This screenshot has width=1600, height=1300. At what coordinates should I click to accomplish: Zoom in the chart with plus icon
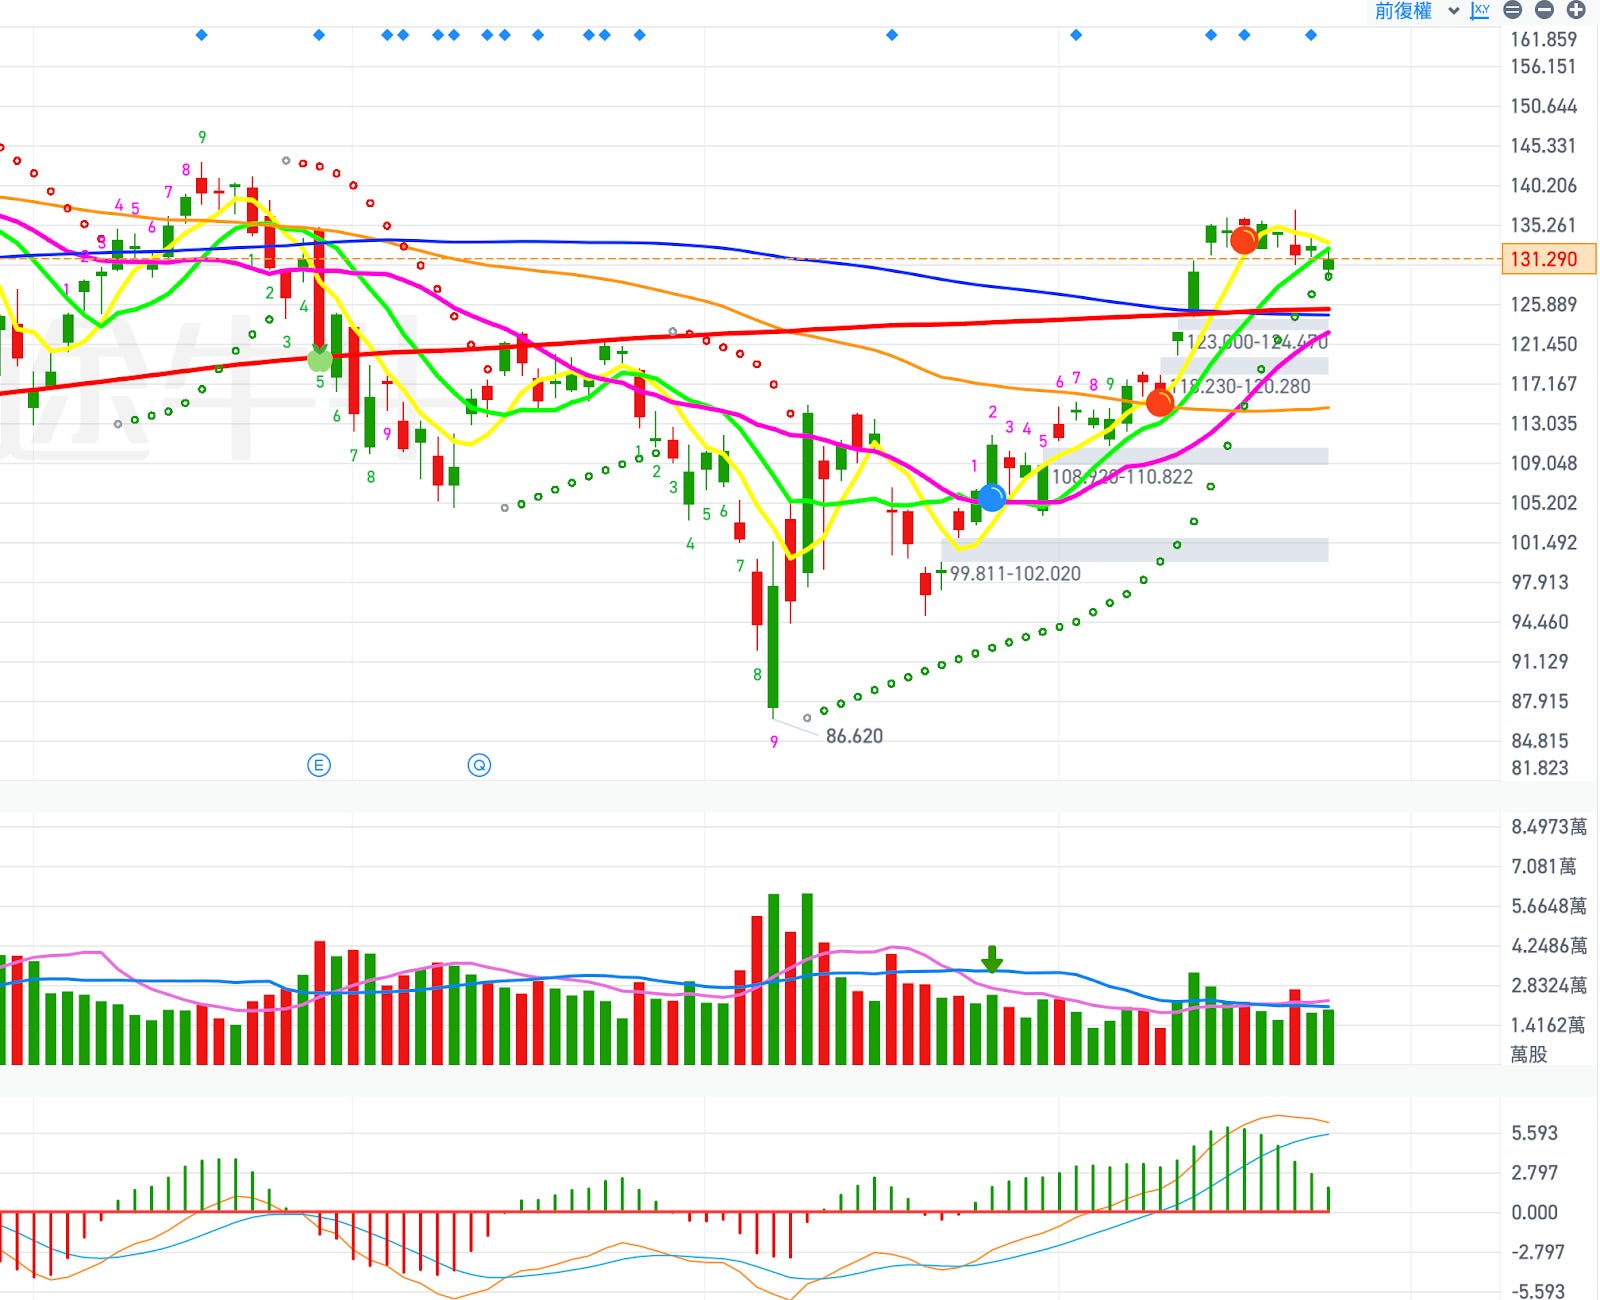coord(1576,10)
